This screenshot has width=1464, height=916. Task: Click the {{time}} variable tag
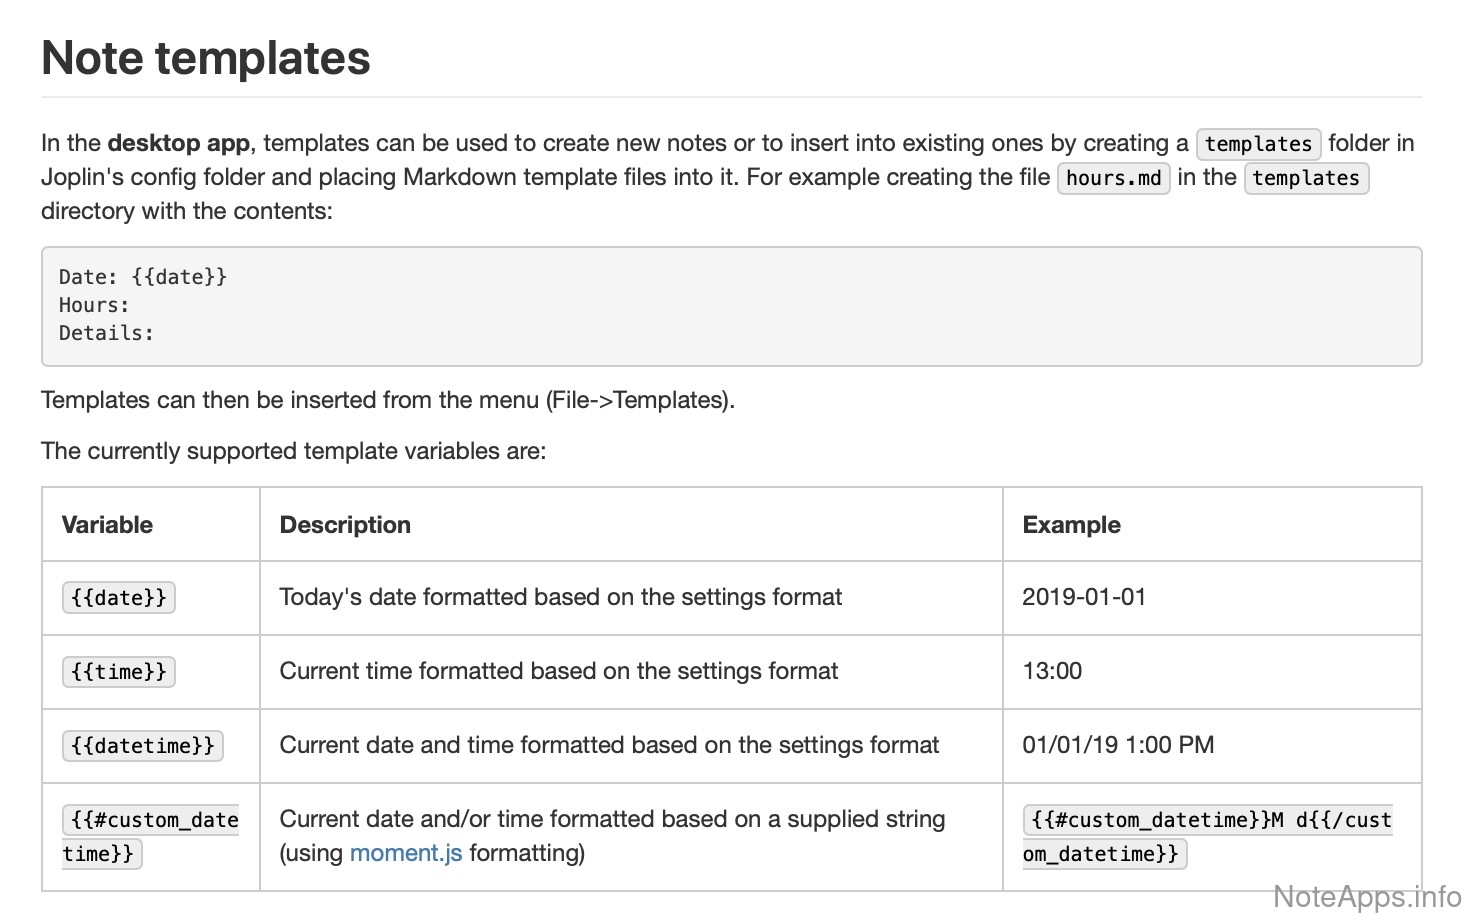point(119,672)
